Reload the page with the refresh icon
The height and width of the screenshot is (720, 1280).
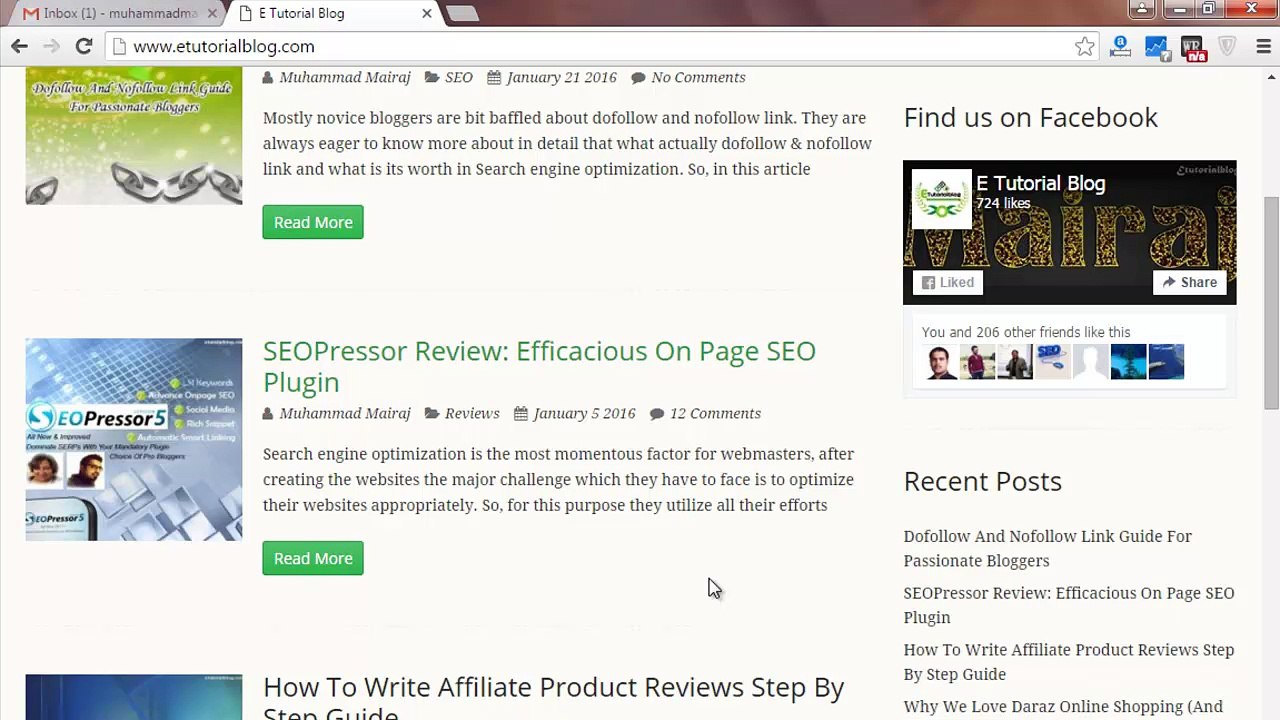(x=84, y=46)
